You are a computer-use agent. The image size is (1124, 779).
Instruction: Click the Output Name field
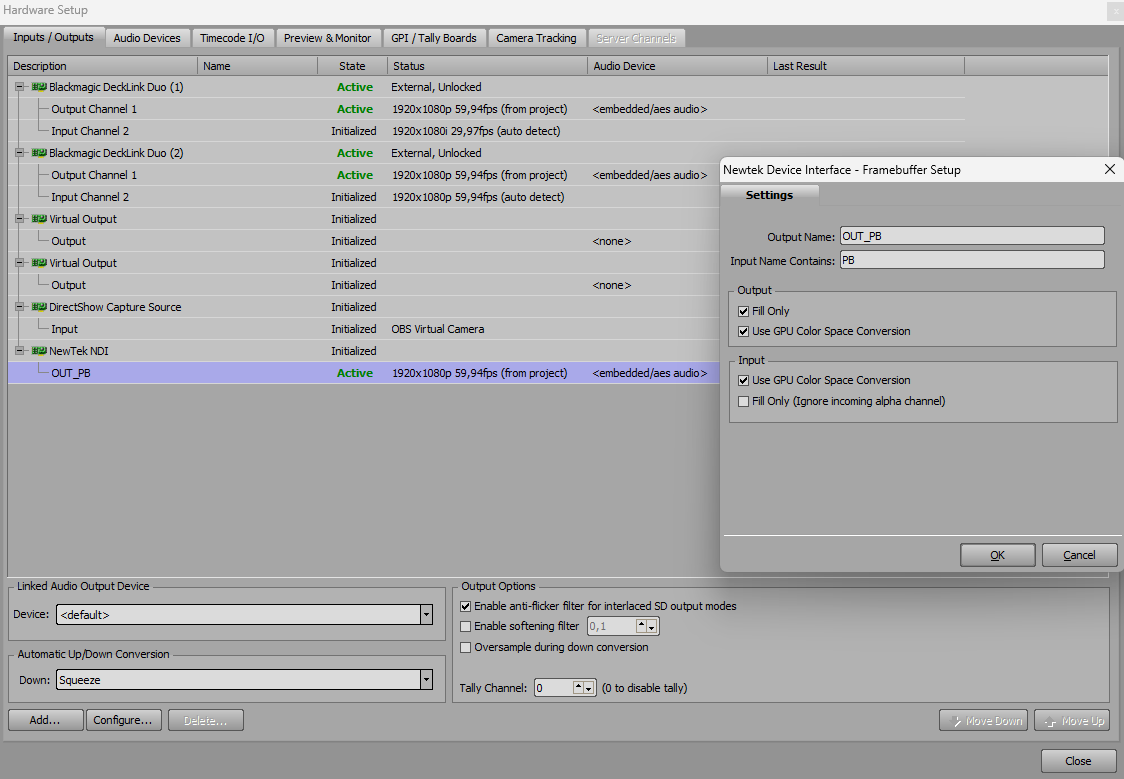tap(972, 236)
